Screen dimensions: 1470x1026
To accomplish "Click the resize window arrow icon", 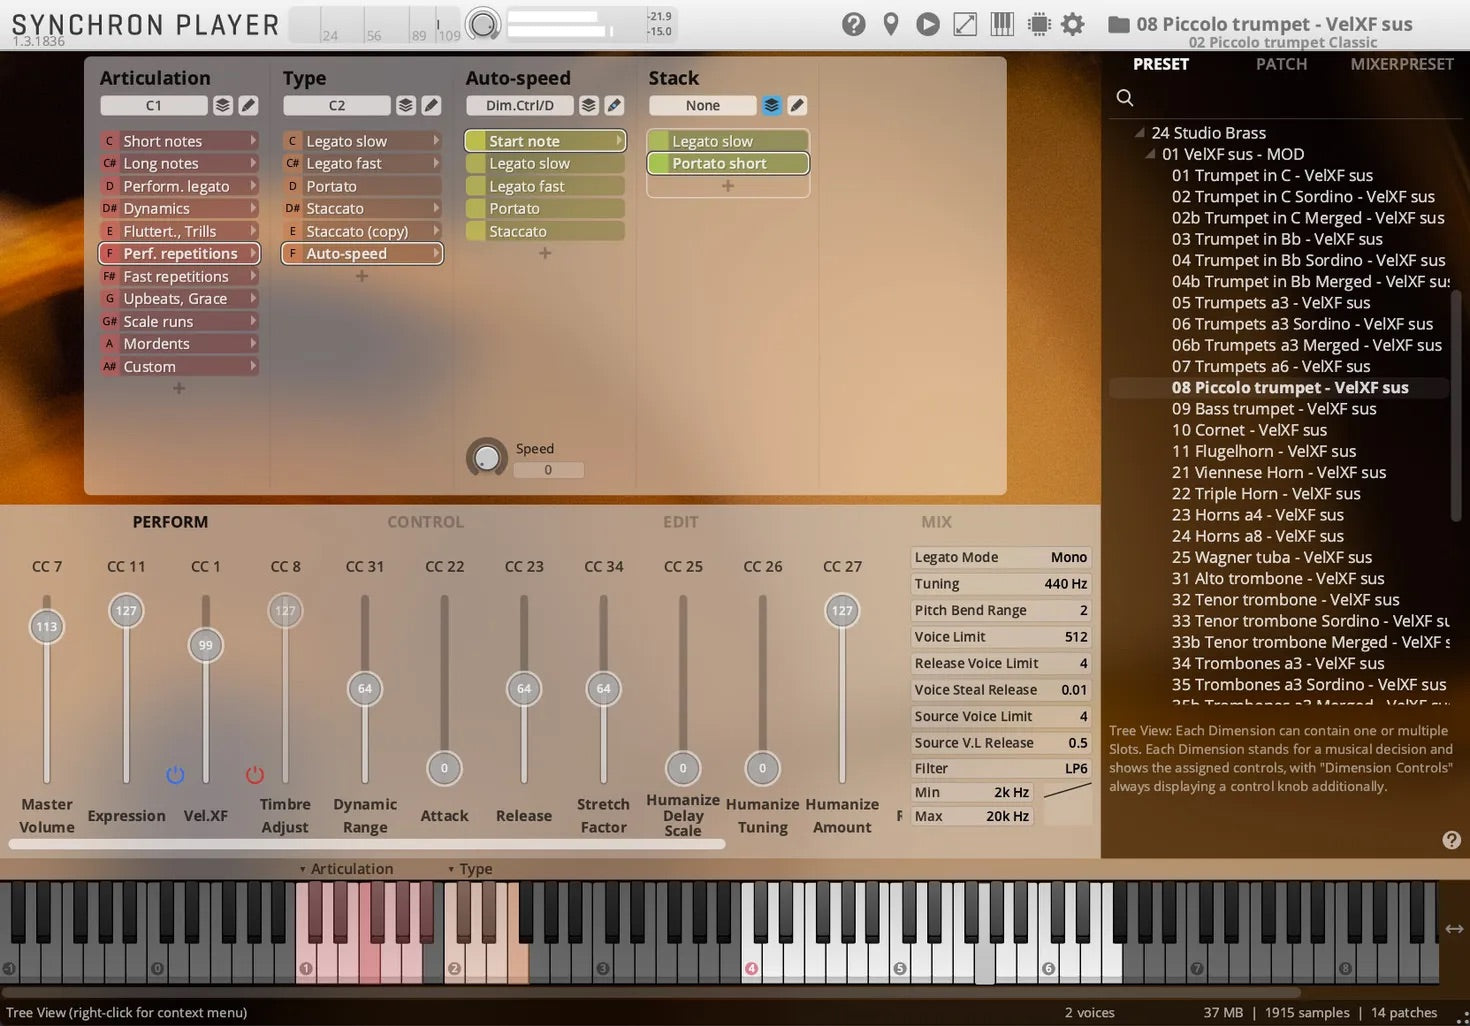I will point(965,24).
